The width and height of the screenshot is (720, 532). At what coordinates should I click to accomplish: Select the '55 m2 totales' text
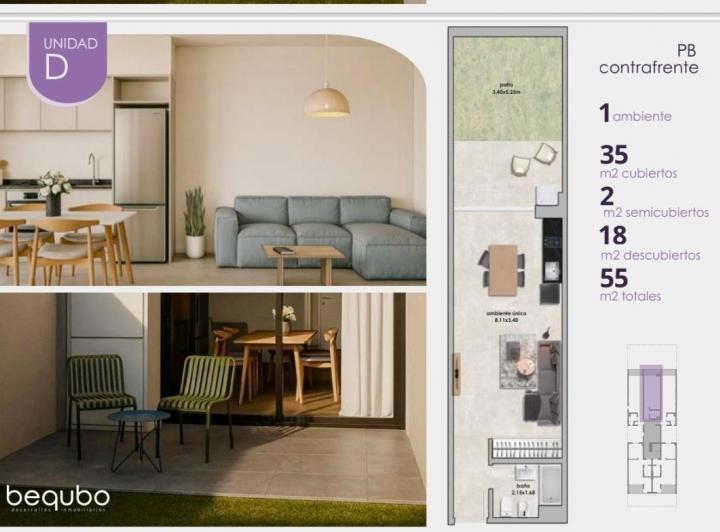[630, 285]
